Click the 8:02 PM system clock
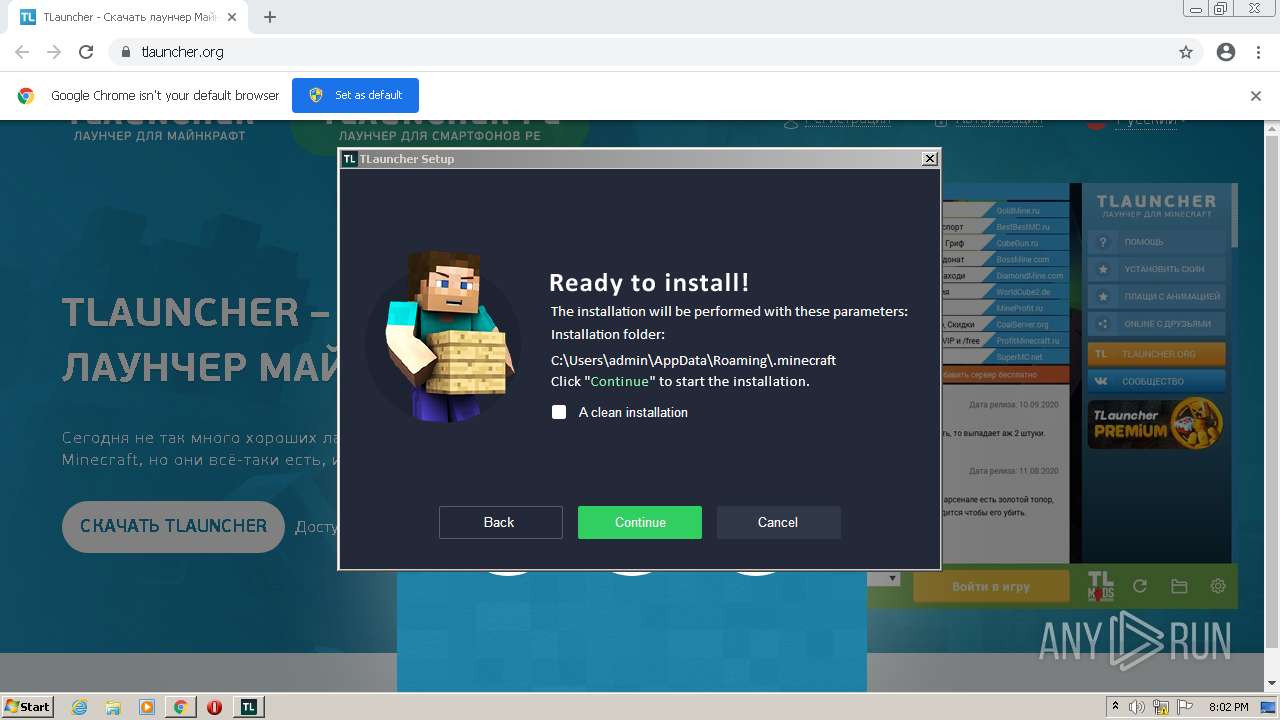The height and width of the screenshot is (720, 1280). coord(1228,707)
